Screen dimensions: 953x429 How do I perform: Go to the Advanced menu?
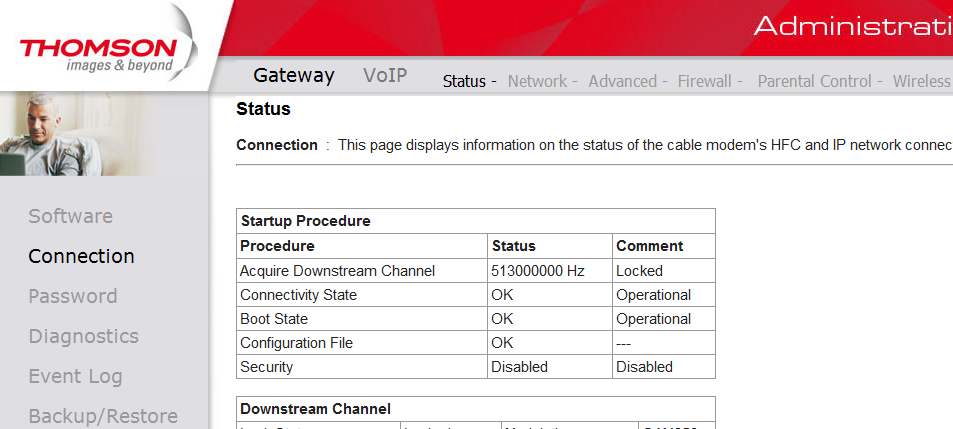pos(622,82)
